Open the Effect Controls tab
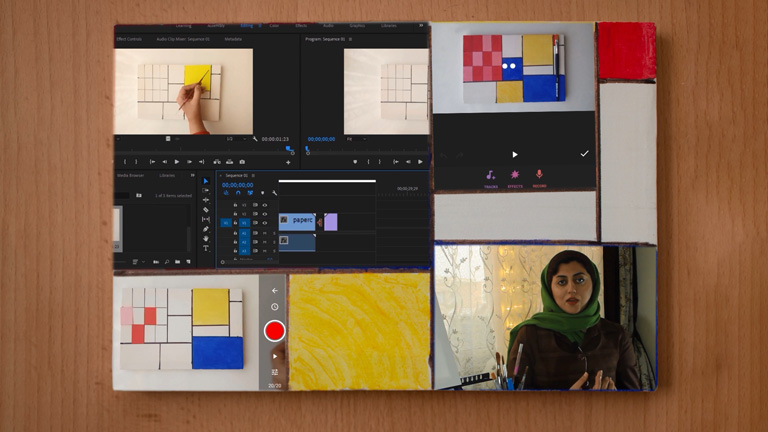768x432 pixels. pos(129,39)
